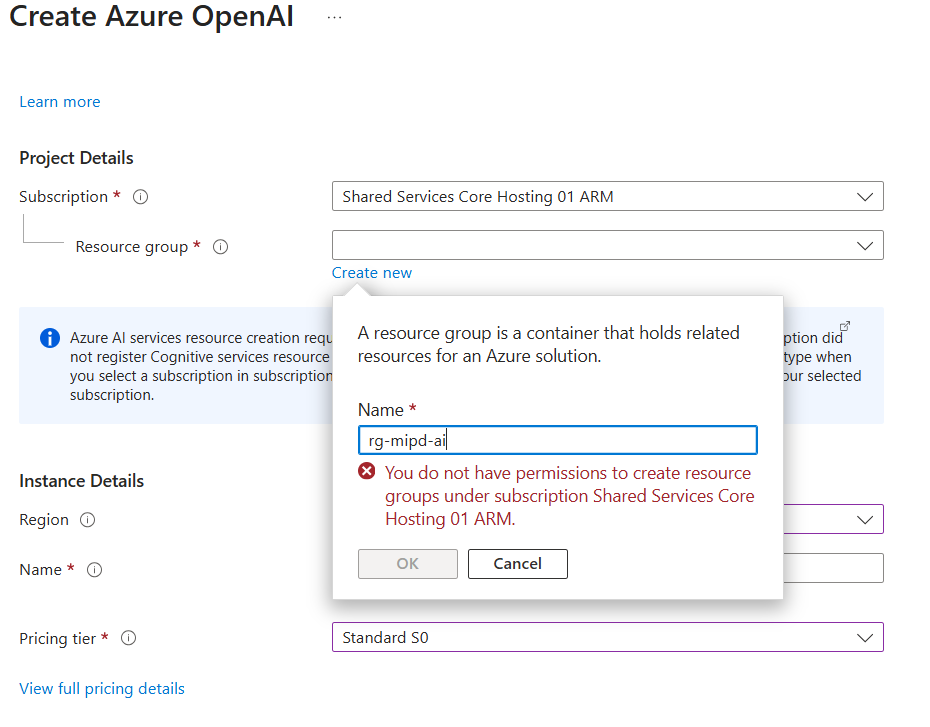930x727 pixels.
Task: Click the Create Azure OpenAI page title
Action: coord(152,17)
